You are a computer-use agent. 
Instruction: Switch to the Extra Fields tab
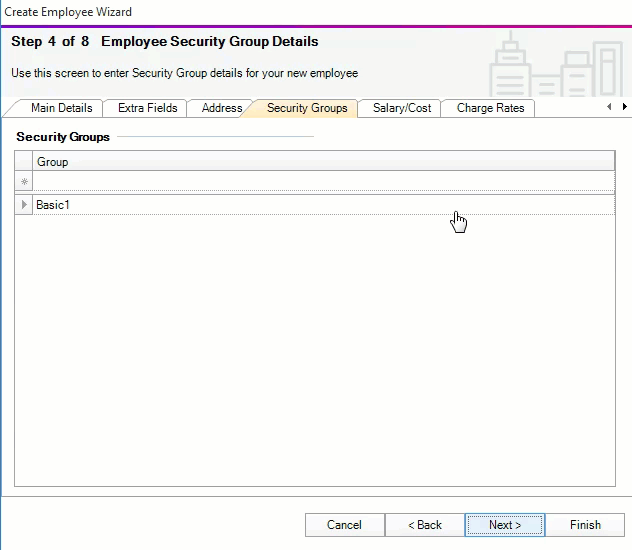(x=147, y=108)
